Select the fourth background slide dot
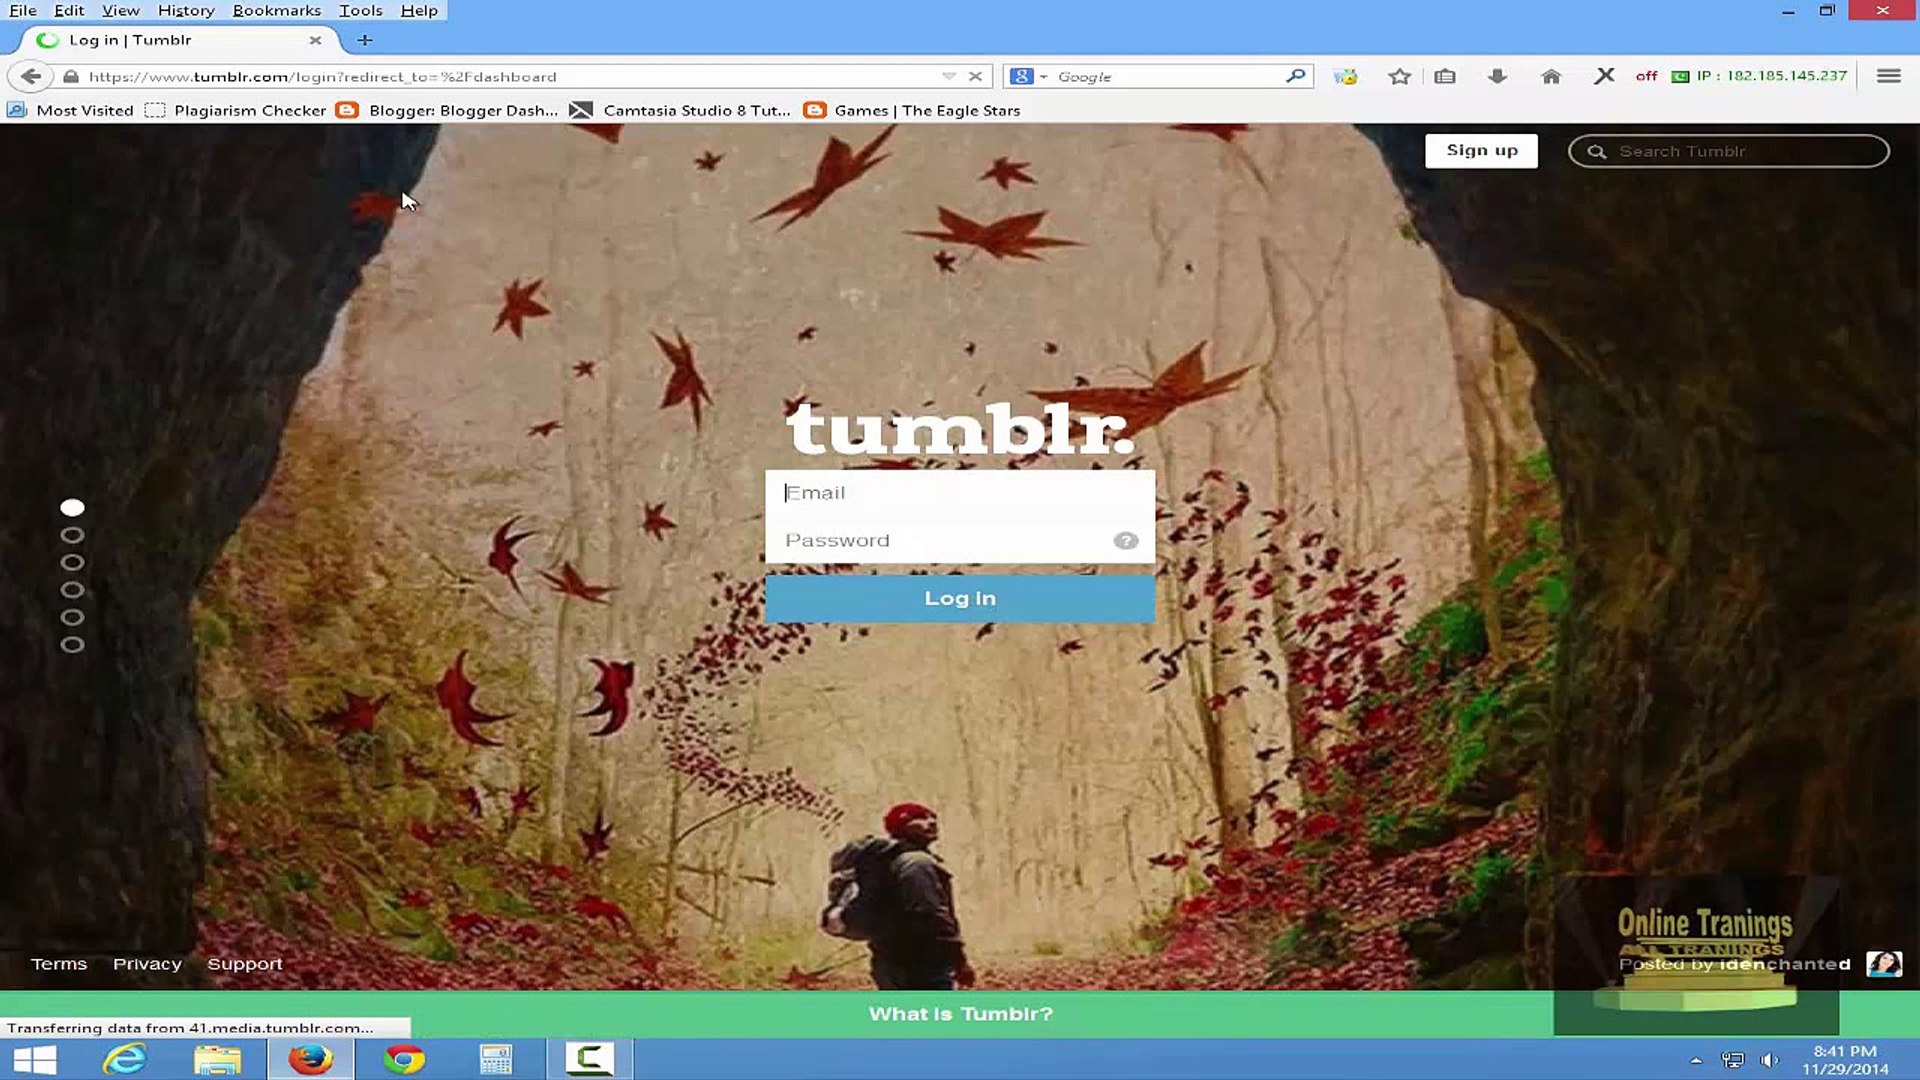 click(x=72, y=590)
